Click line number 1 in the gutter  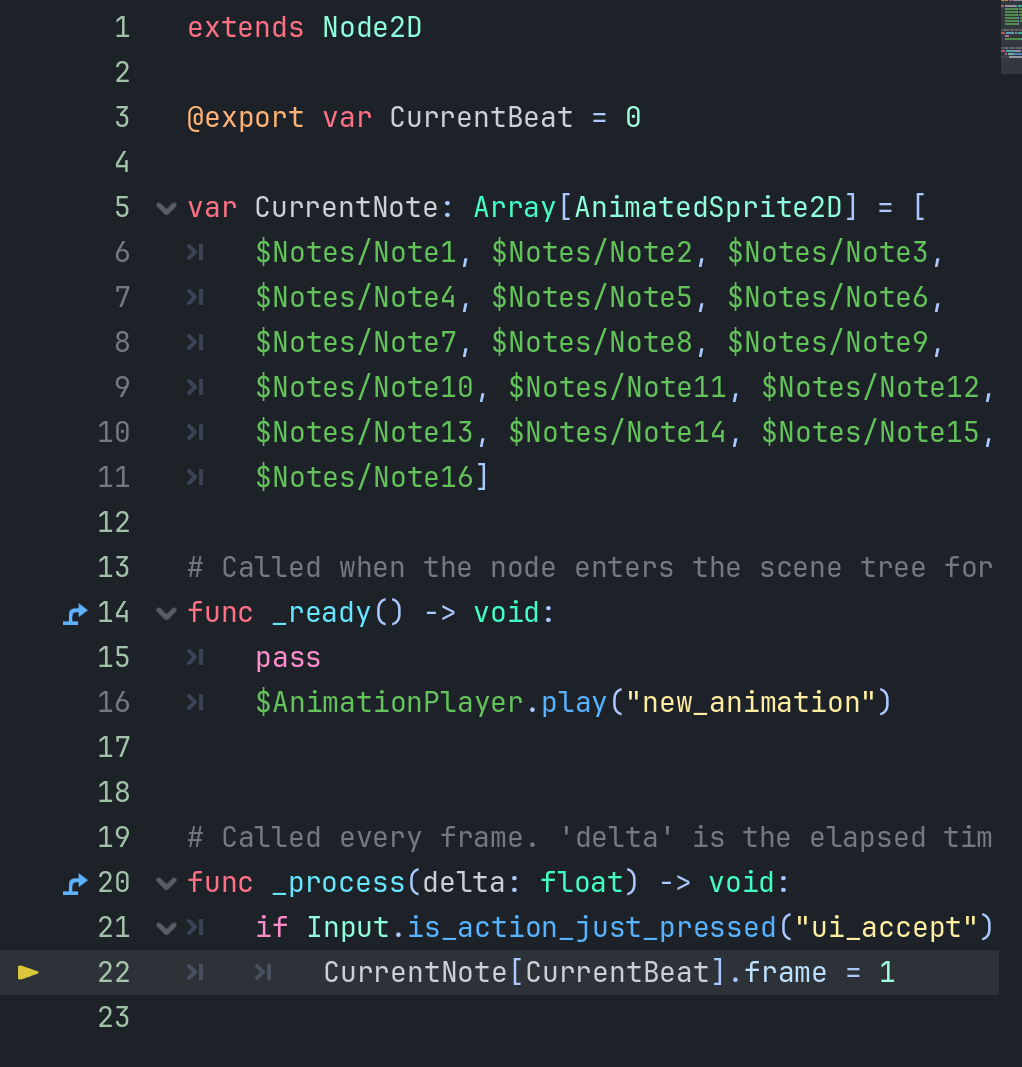coord(122,28)
